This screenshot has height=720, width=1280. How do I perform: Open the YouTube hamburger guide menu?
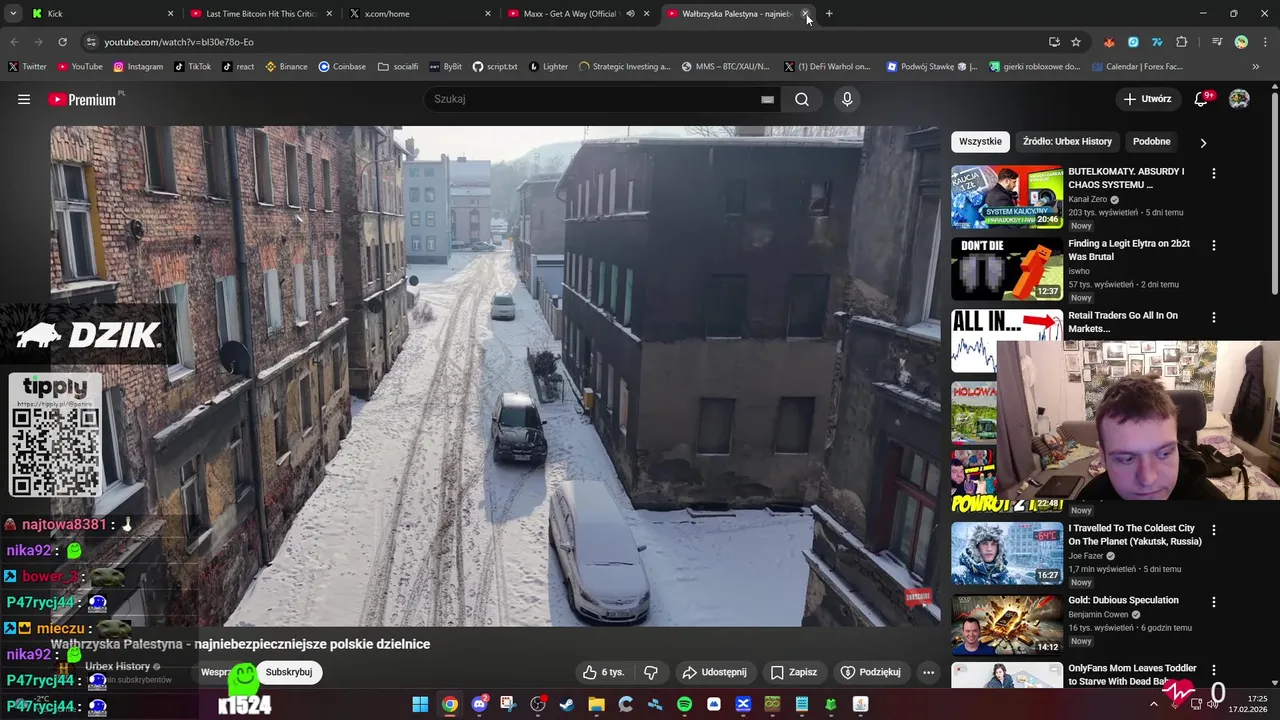point(24,99)
